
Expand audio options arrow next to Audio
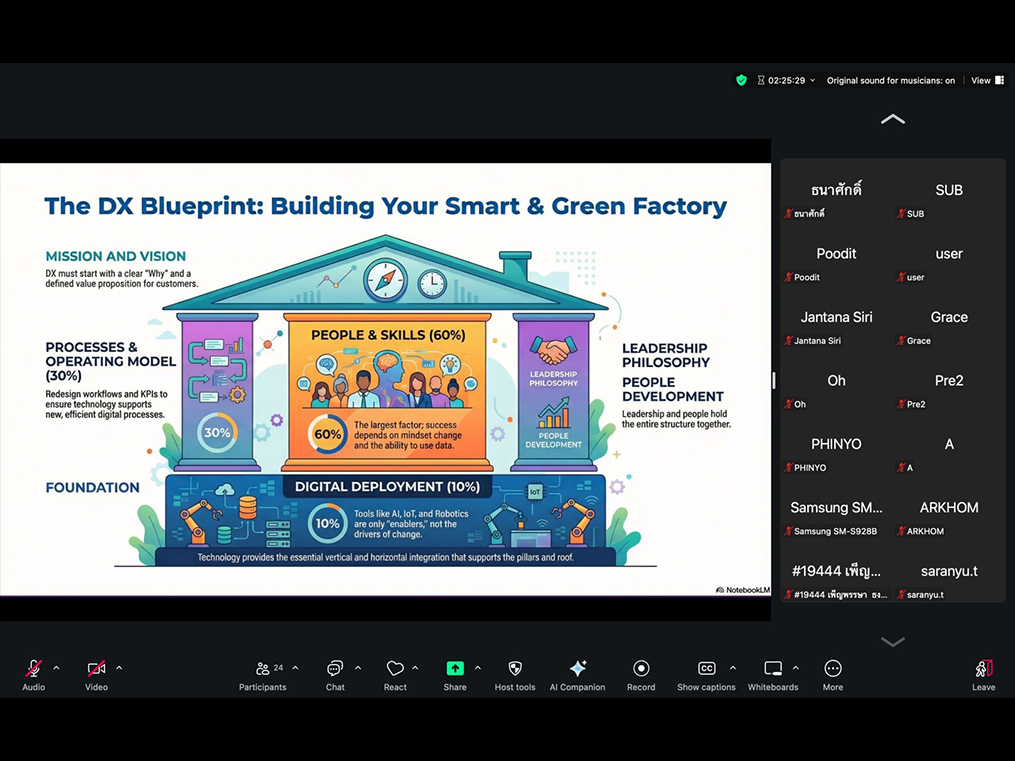pos(56,668)
